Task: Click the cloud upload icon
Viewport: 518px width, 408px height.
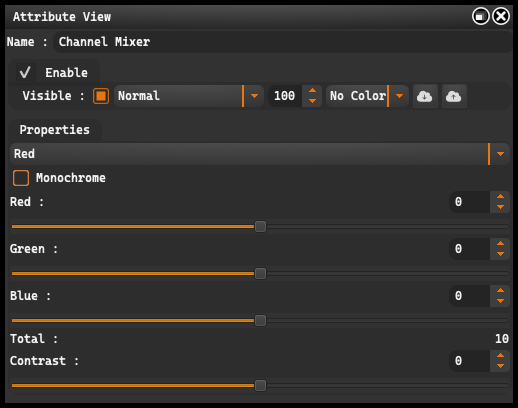Action: tap(454, 96)
